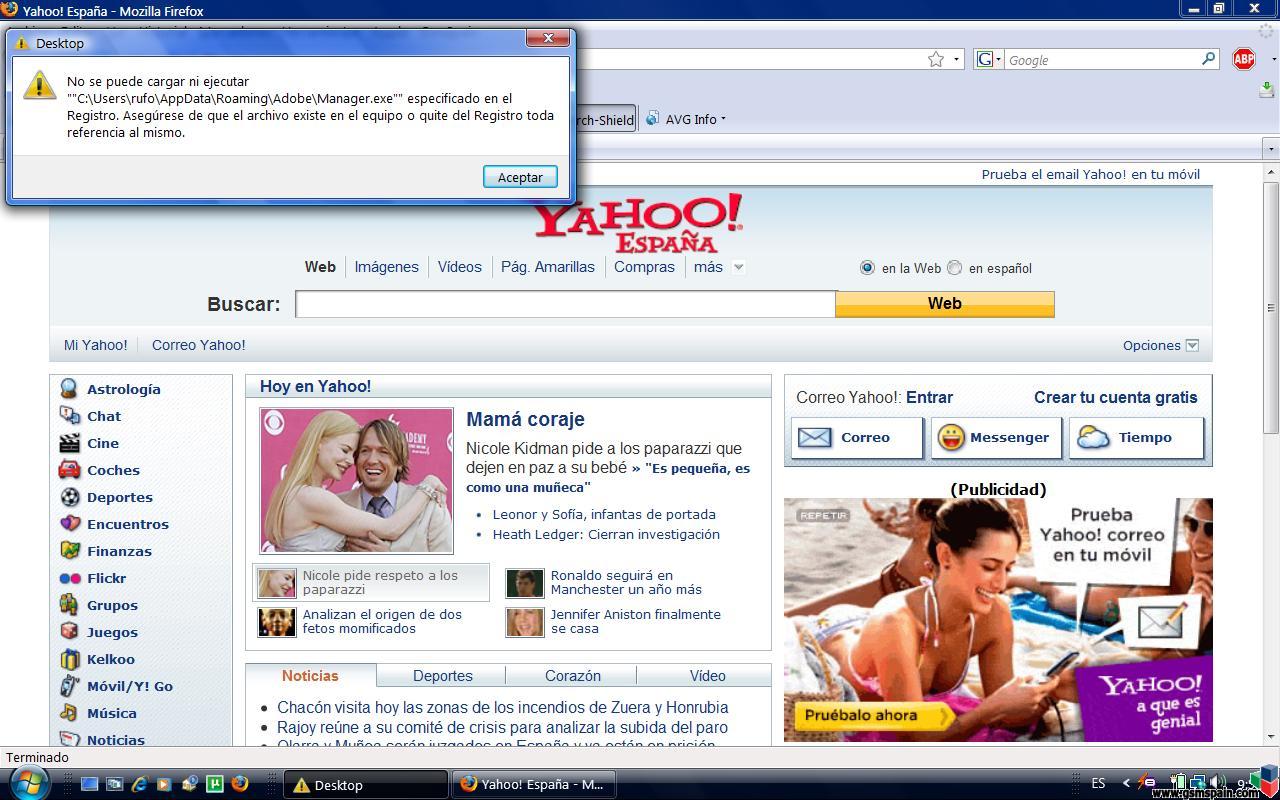Open 'Leonor y Sofía, infantas de portada'
Screen dimensions: 1280x800
point(604,514)
